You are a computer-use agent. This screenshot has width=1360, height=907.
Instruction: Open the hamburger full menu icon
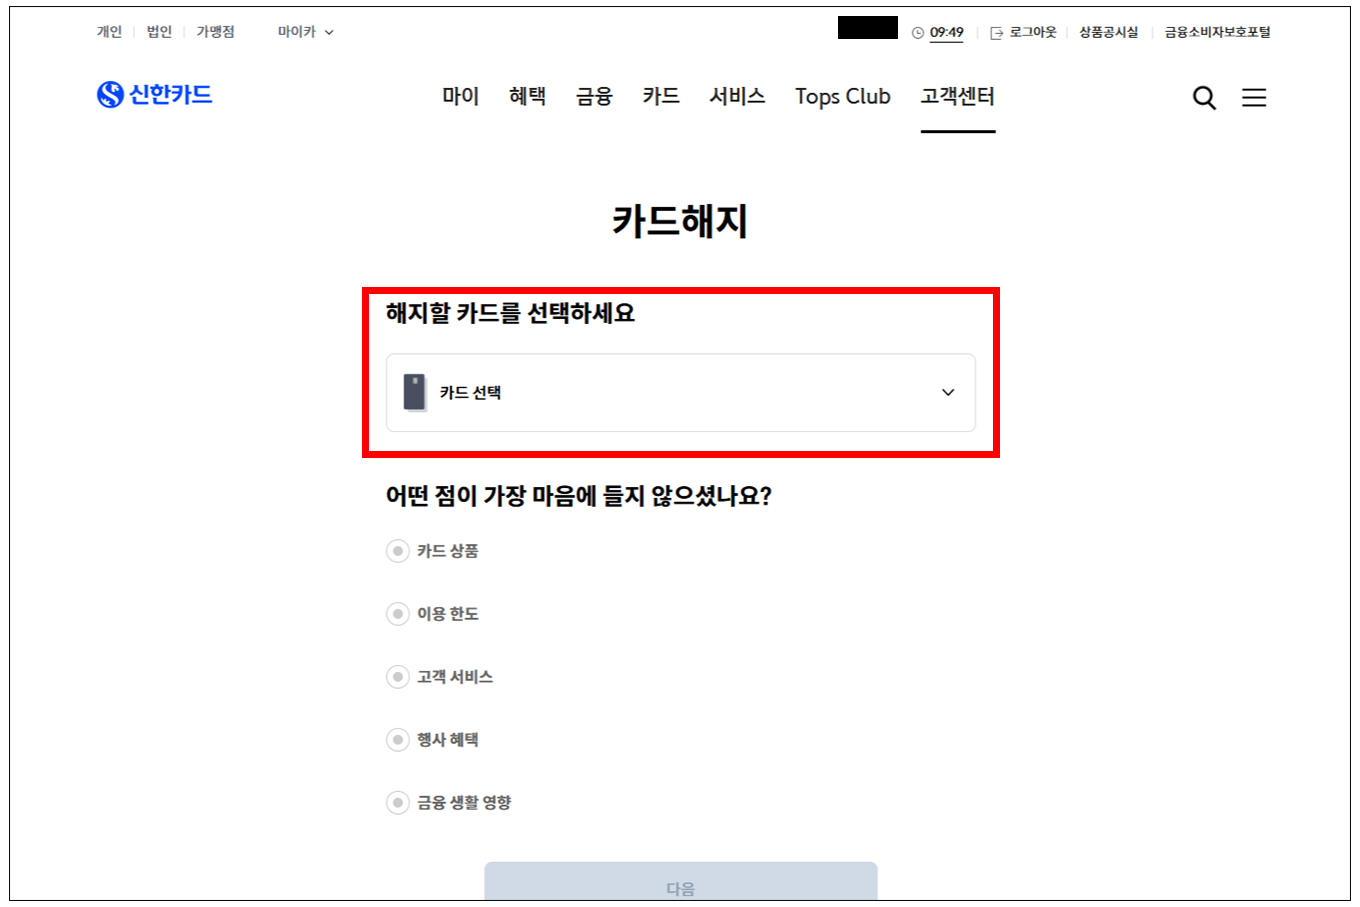point(1254,97)
